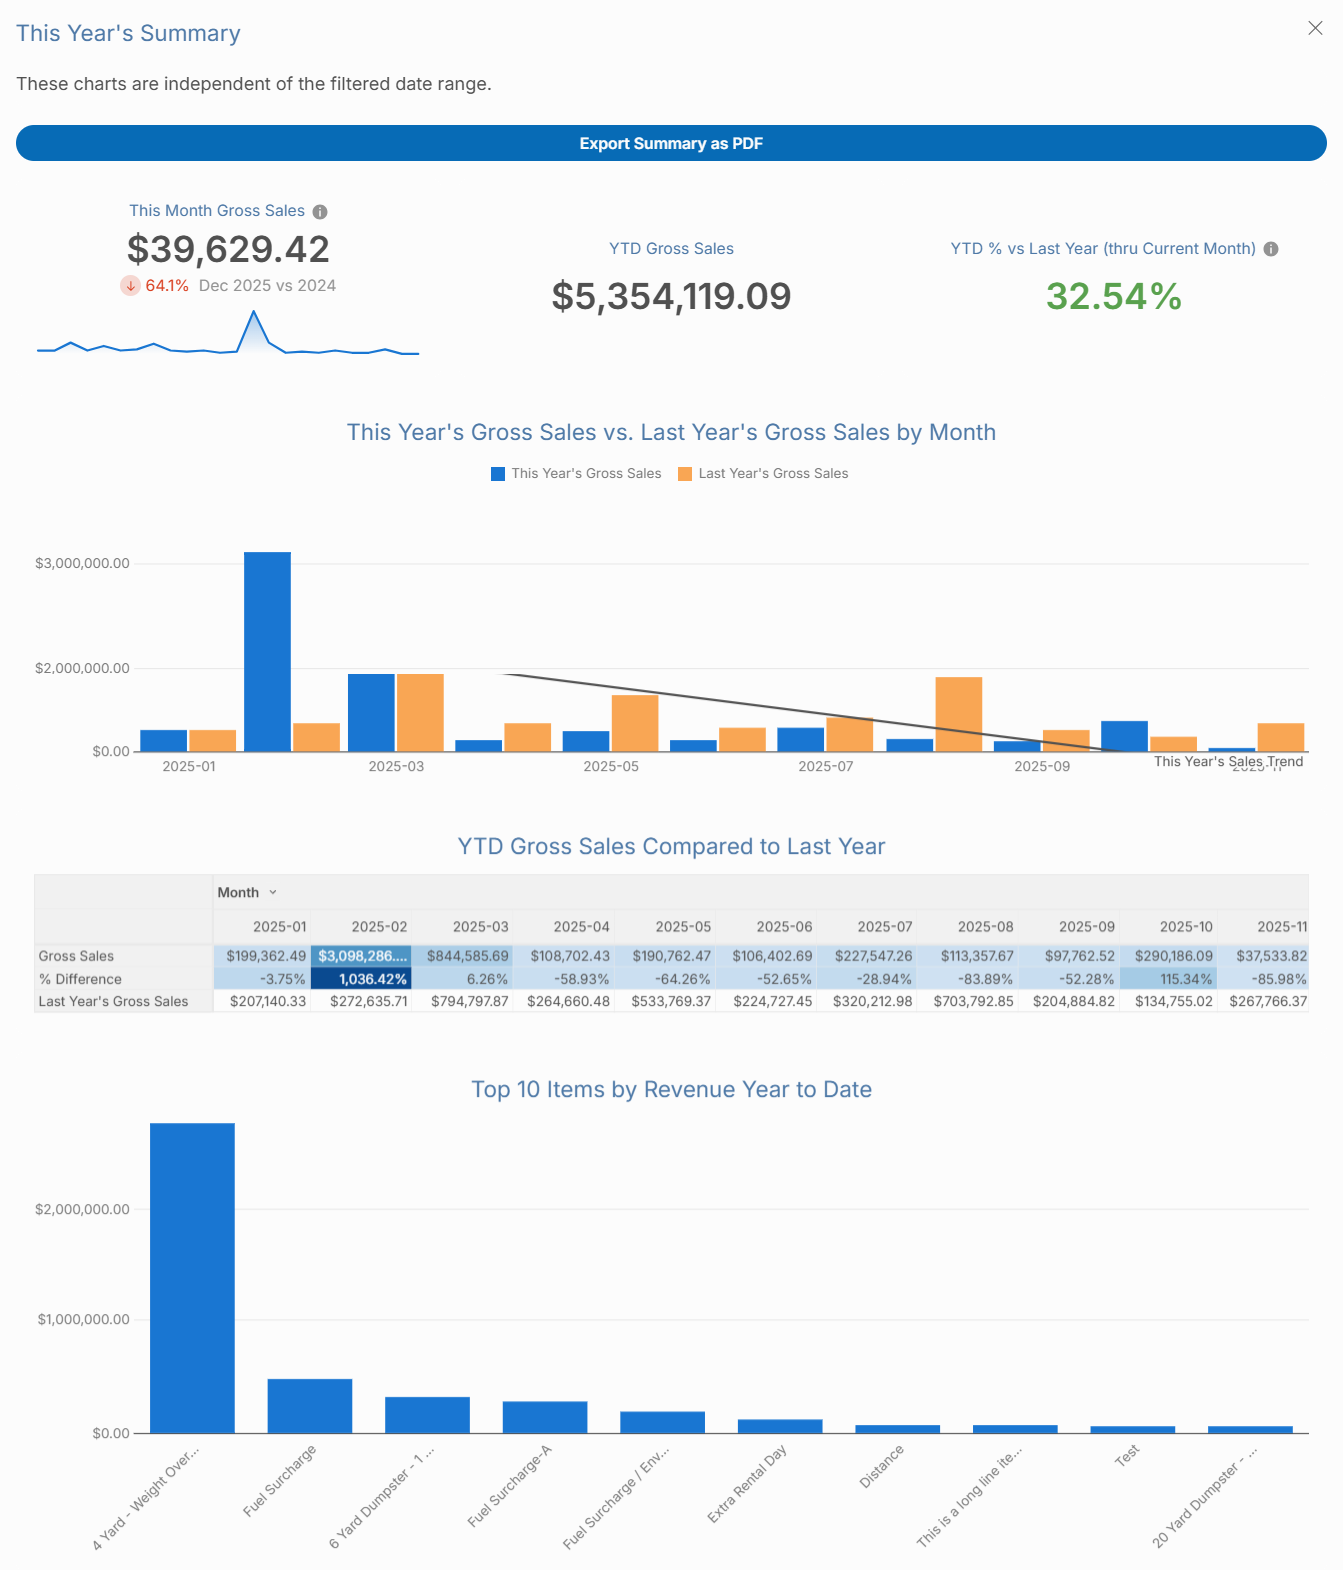This screenshot has height=1570, width=1343.
Task: Click red down-arrow icon beside 64.1%
Action: (130, 286)
